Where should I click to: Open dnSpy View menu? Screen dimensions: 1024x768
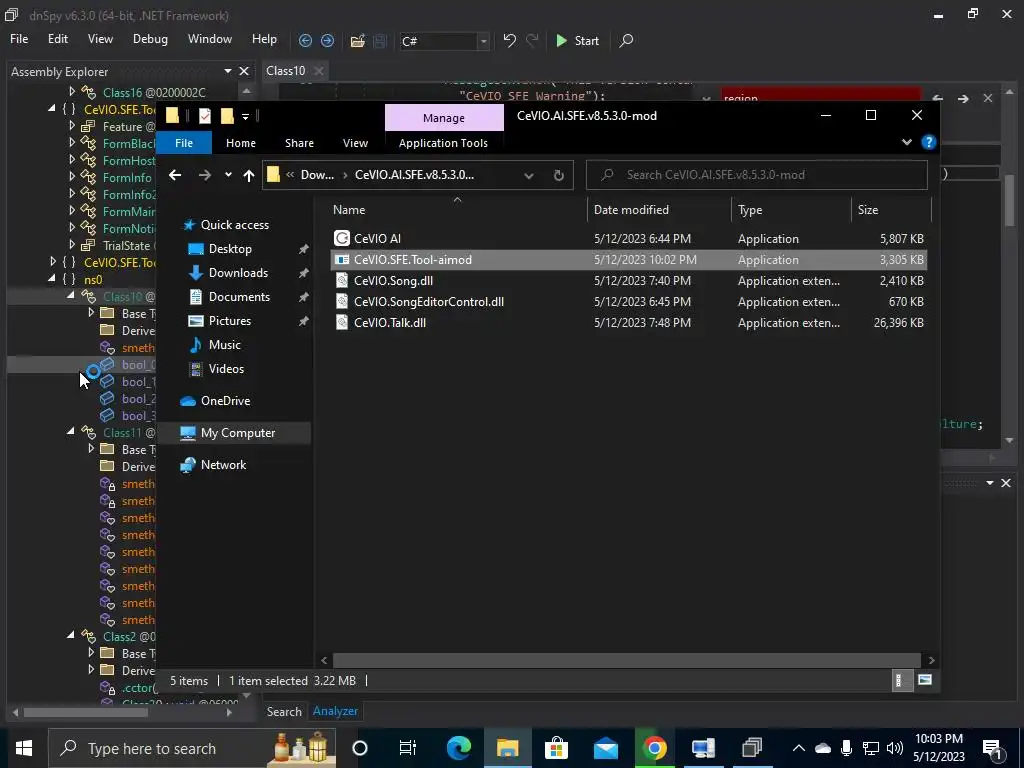[x=100, y=39]
